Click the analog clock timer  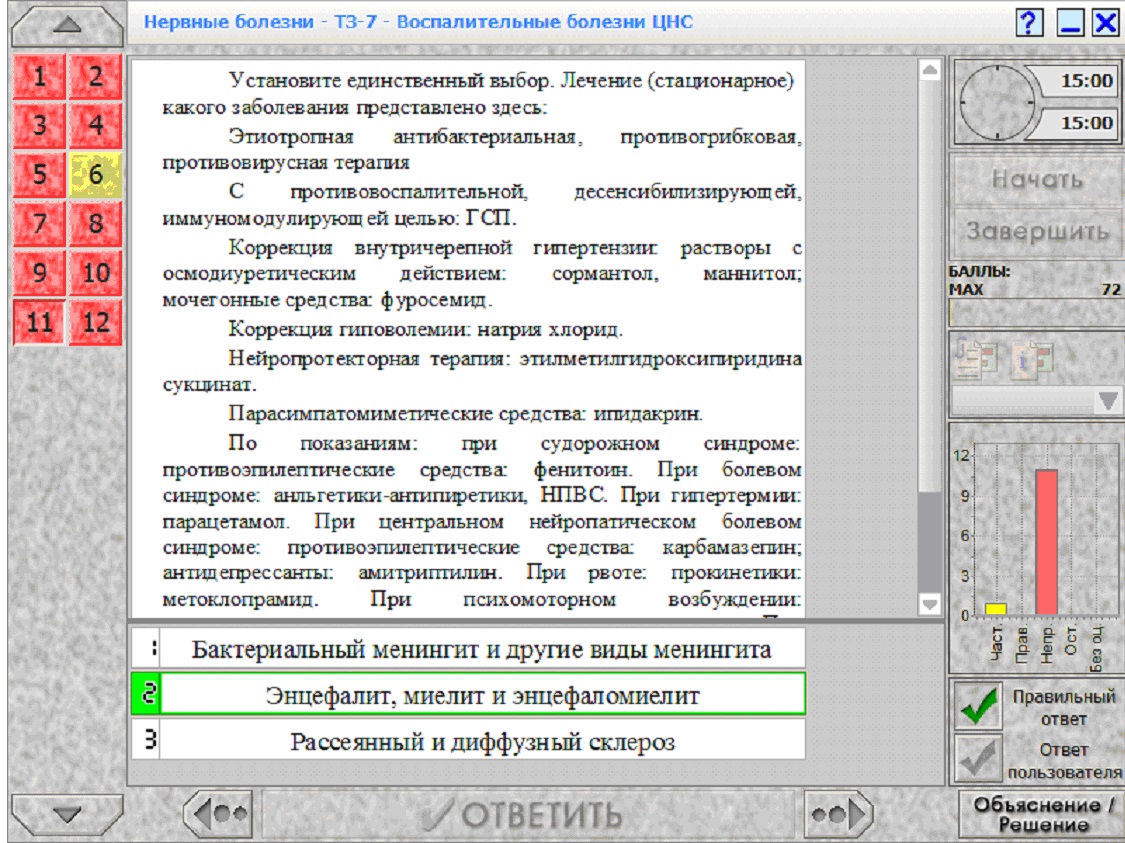point(997,103)
